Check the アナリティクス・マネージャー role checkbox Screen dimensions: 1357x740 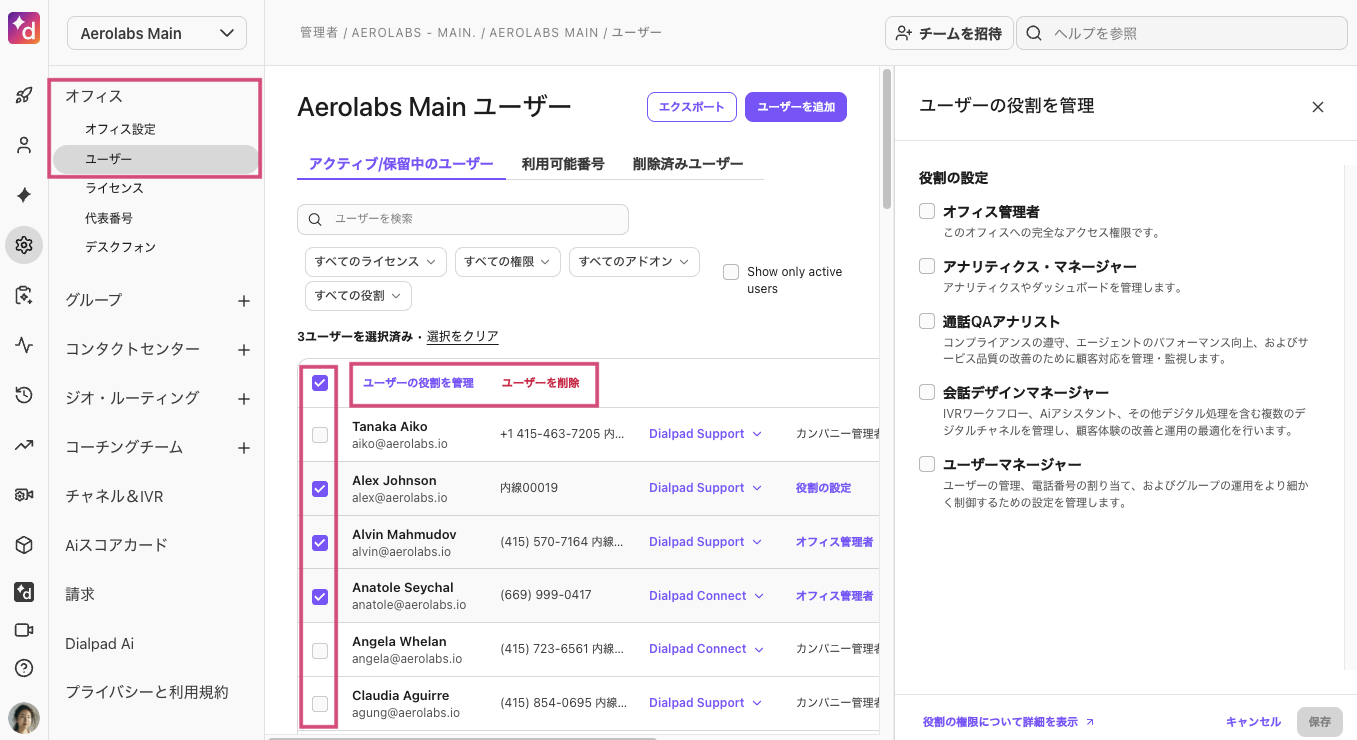[x=927, y=266]
